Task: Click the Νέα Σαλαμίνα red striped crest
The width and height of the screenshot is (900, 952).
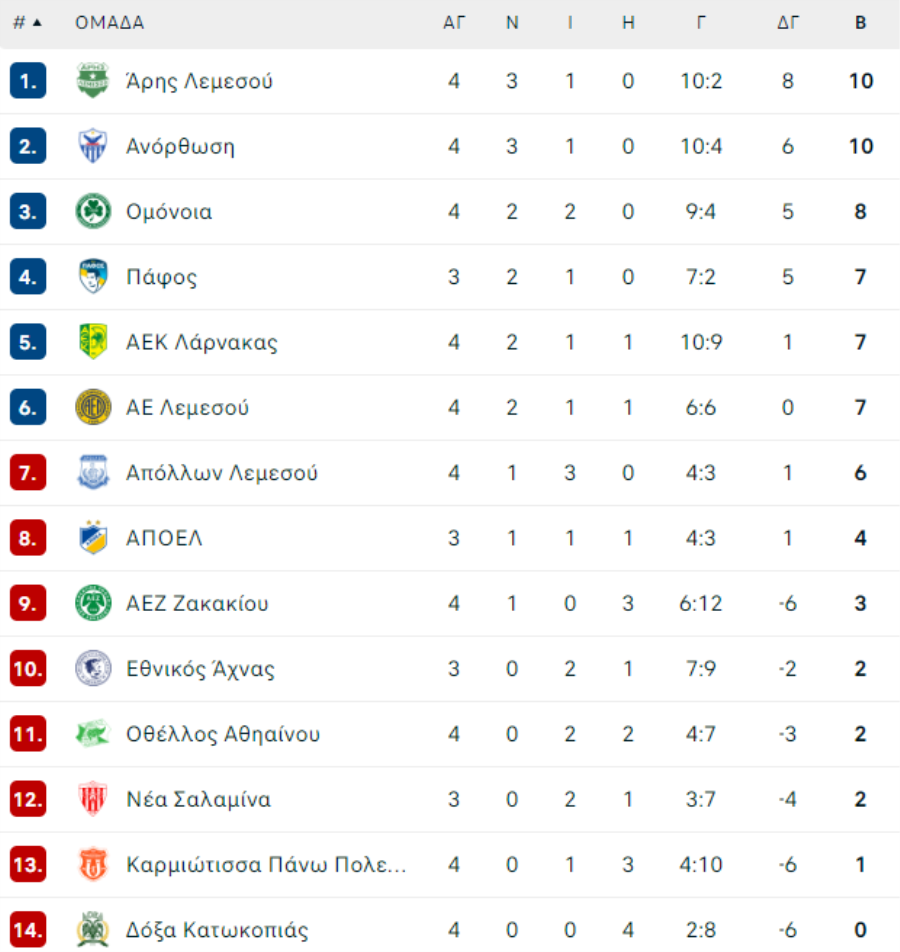Action: (93, 798)
